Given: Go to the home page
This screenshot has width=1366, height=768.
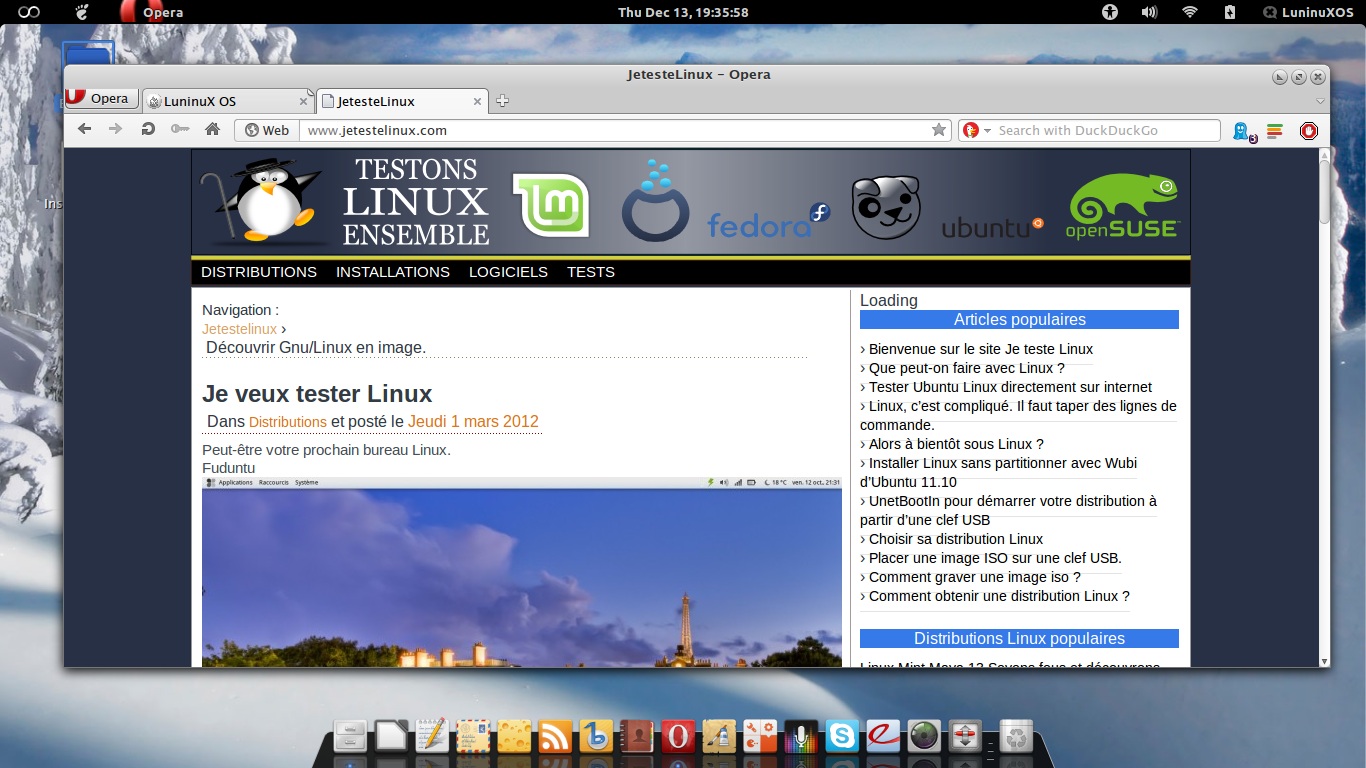Looking at the screenshot, I should pyautogui.click(x=212, y=129).
